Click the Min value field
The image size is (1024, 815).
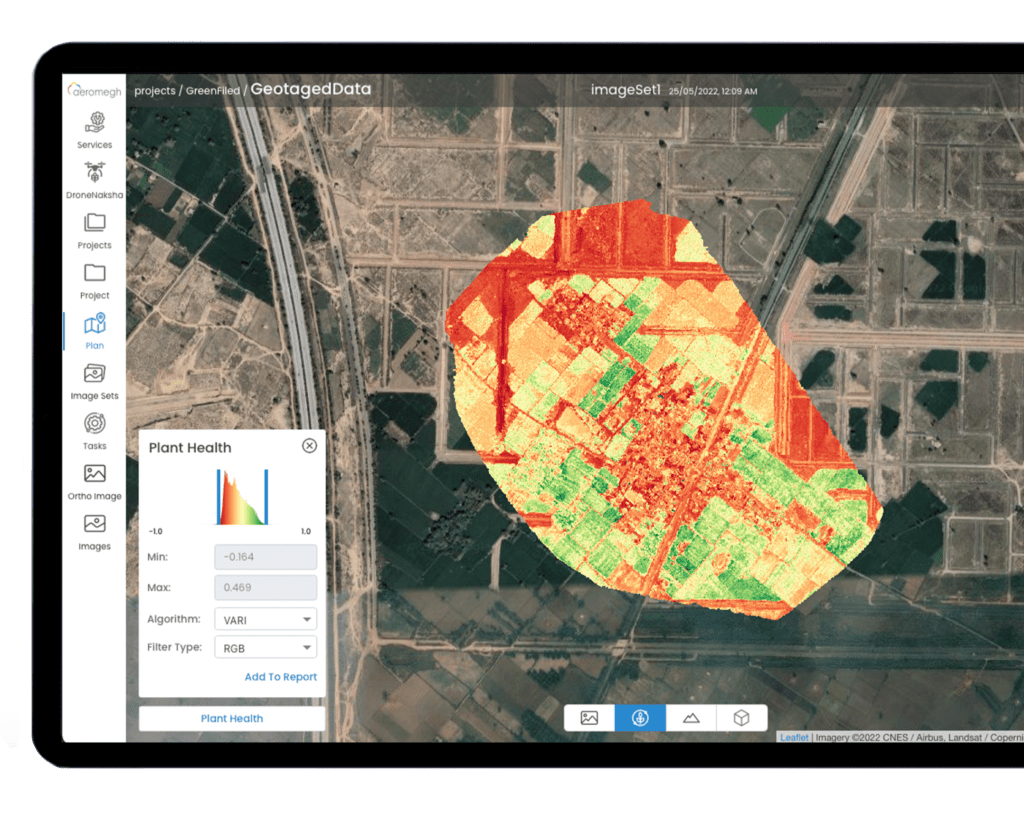coord(266,557)
